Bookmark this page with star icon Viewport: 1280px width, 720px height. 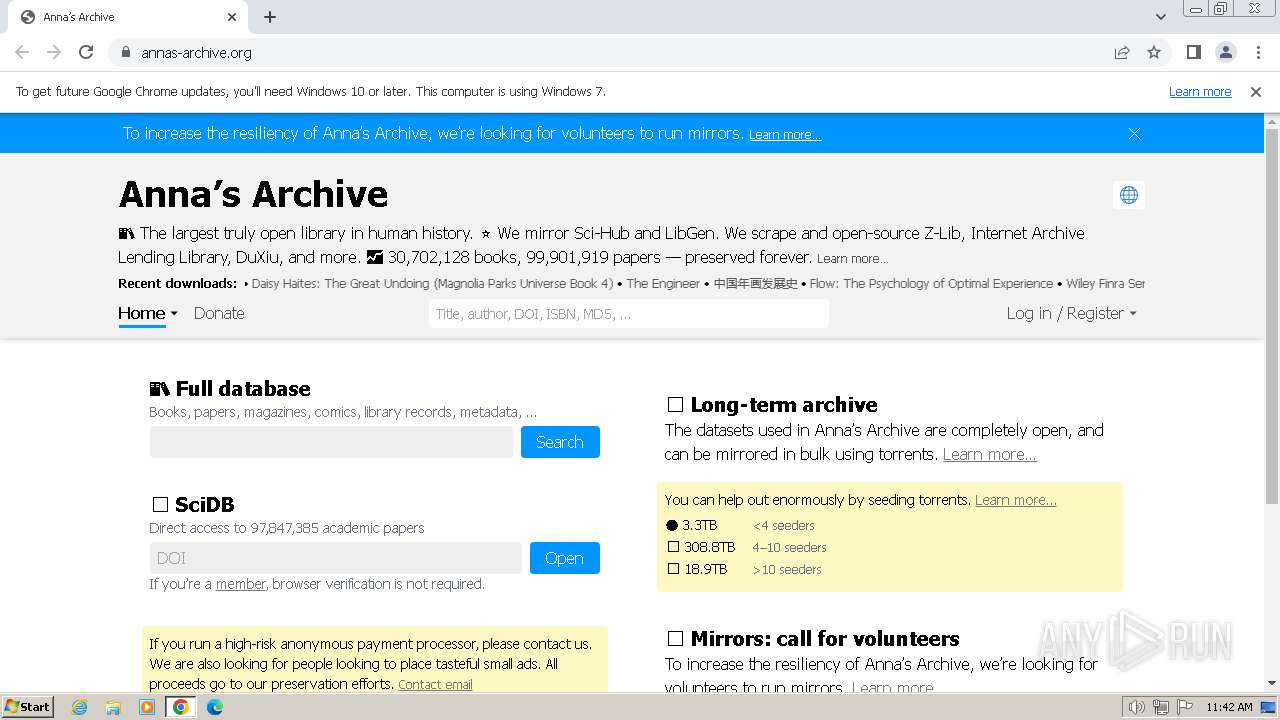click(x=1154, y=52)
